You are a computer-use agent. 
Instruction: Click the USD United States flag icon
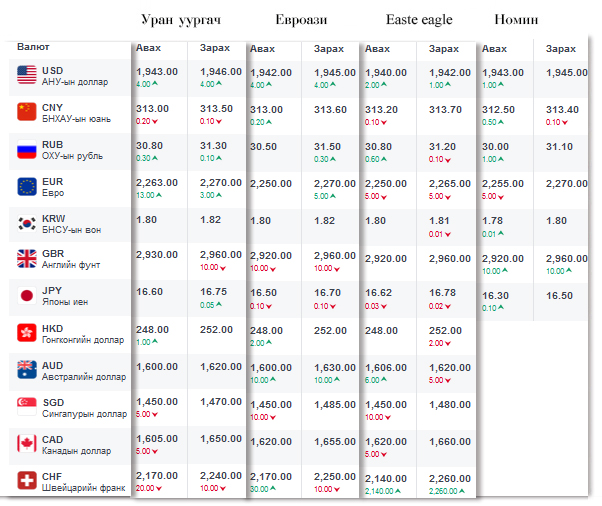pos(27,75)
